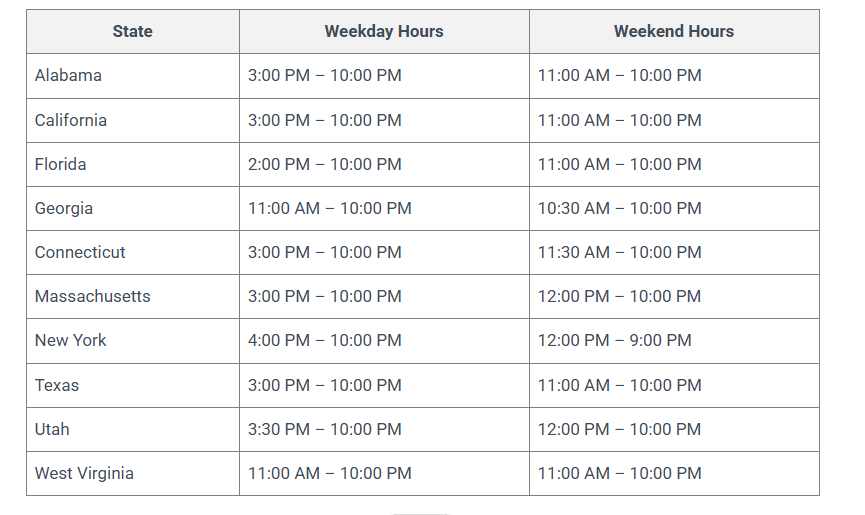
Task: Select Connecticut's weekend hours 11:30 AM cell
Action: [x=620, y=252]
